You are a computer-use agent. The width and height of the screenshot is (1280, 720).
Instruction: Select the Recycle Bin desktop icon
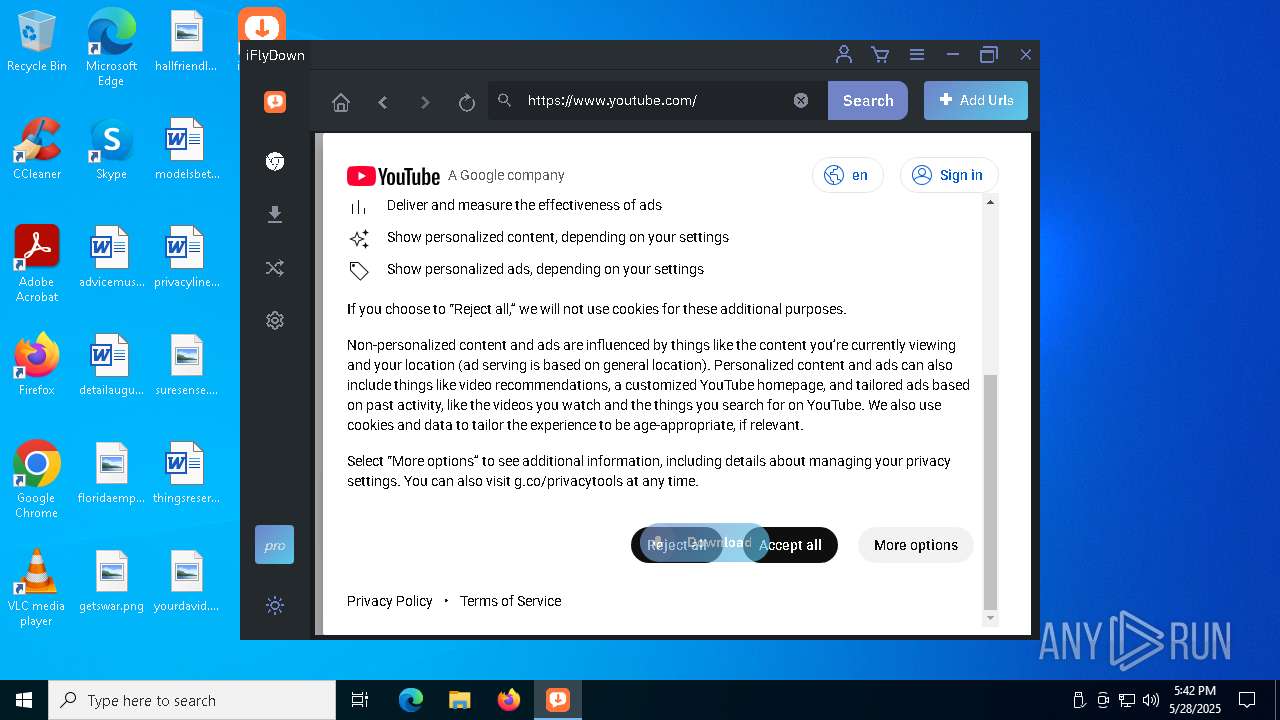[37, 41]
